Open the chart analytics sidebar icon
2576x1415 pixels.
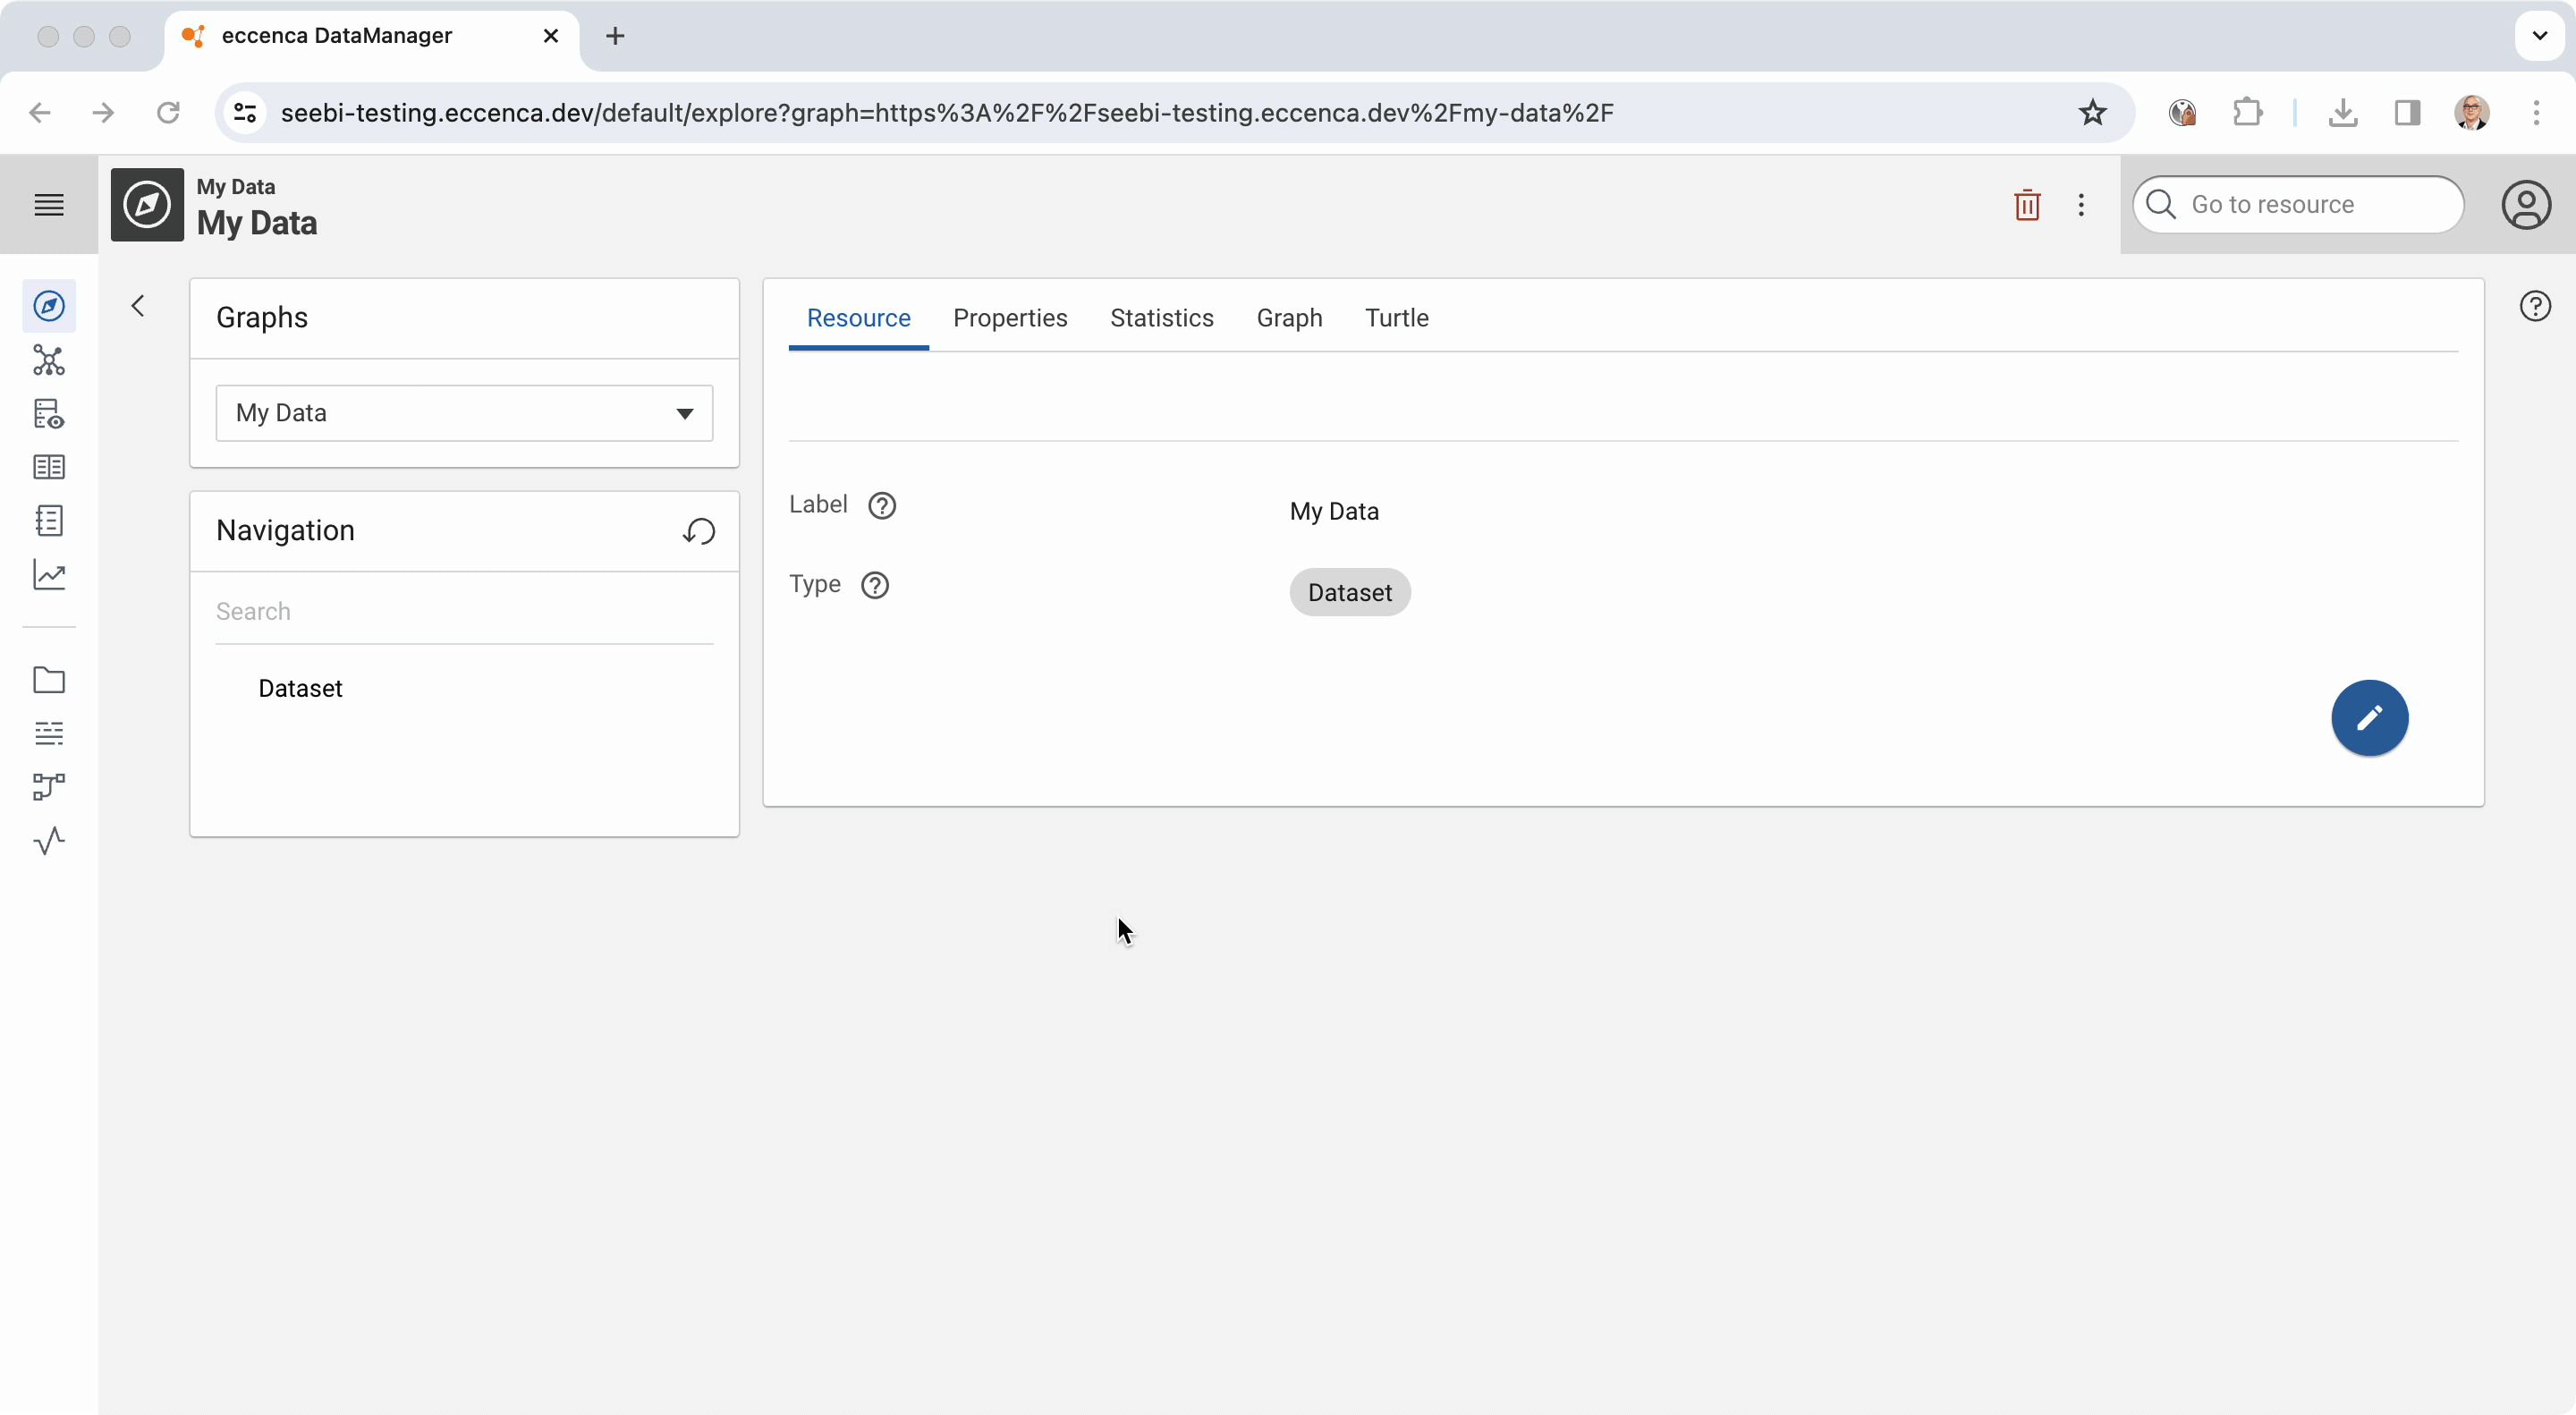tap(49, 575)
